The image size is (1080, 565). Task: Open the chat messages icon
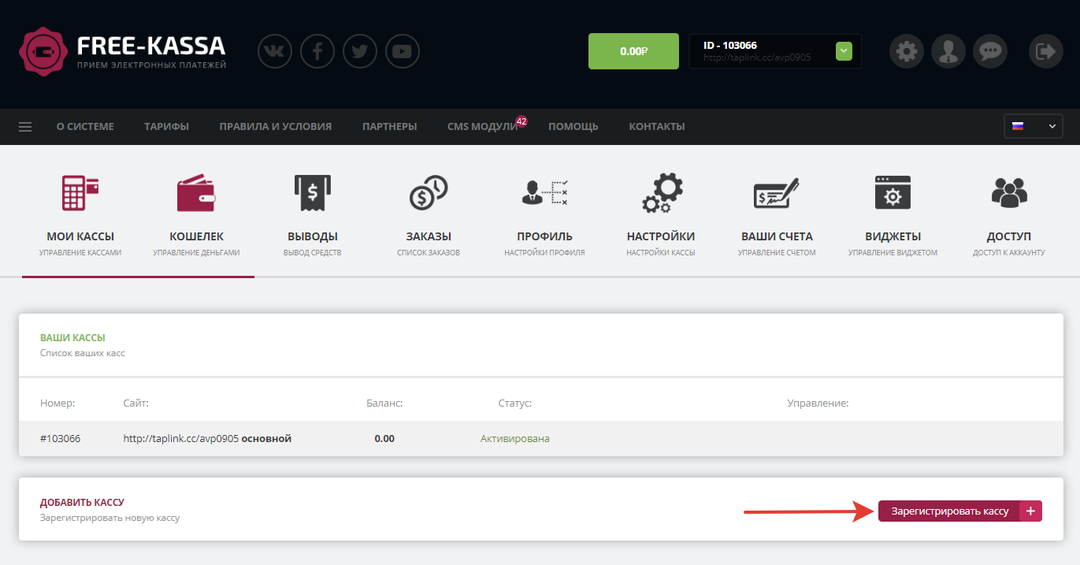point(990,51)
